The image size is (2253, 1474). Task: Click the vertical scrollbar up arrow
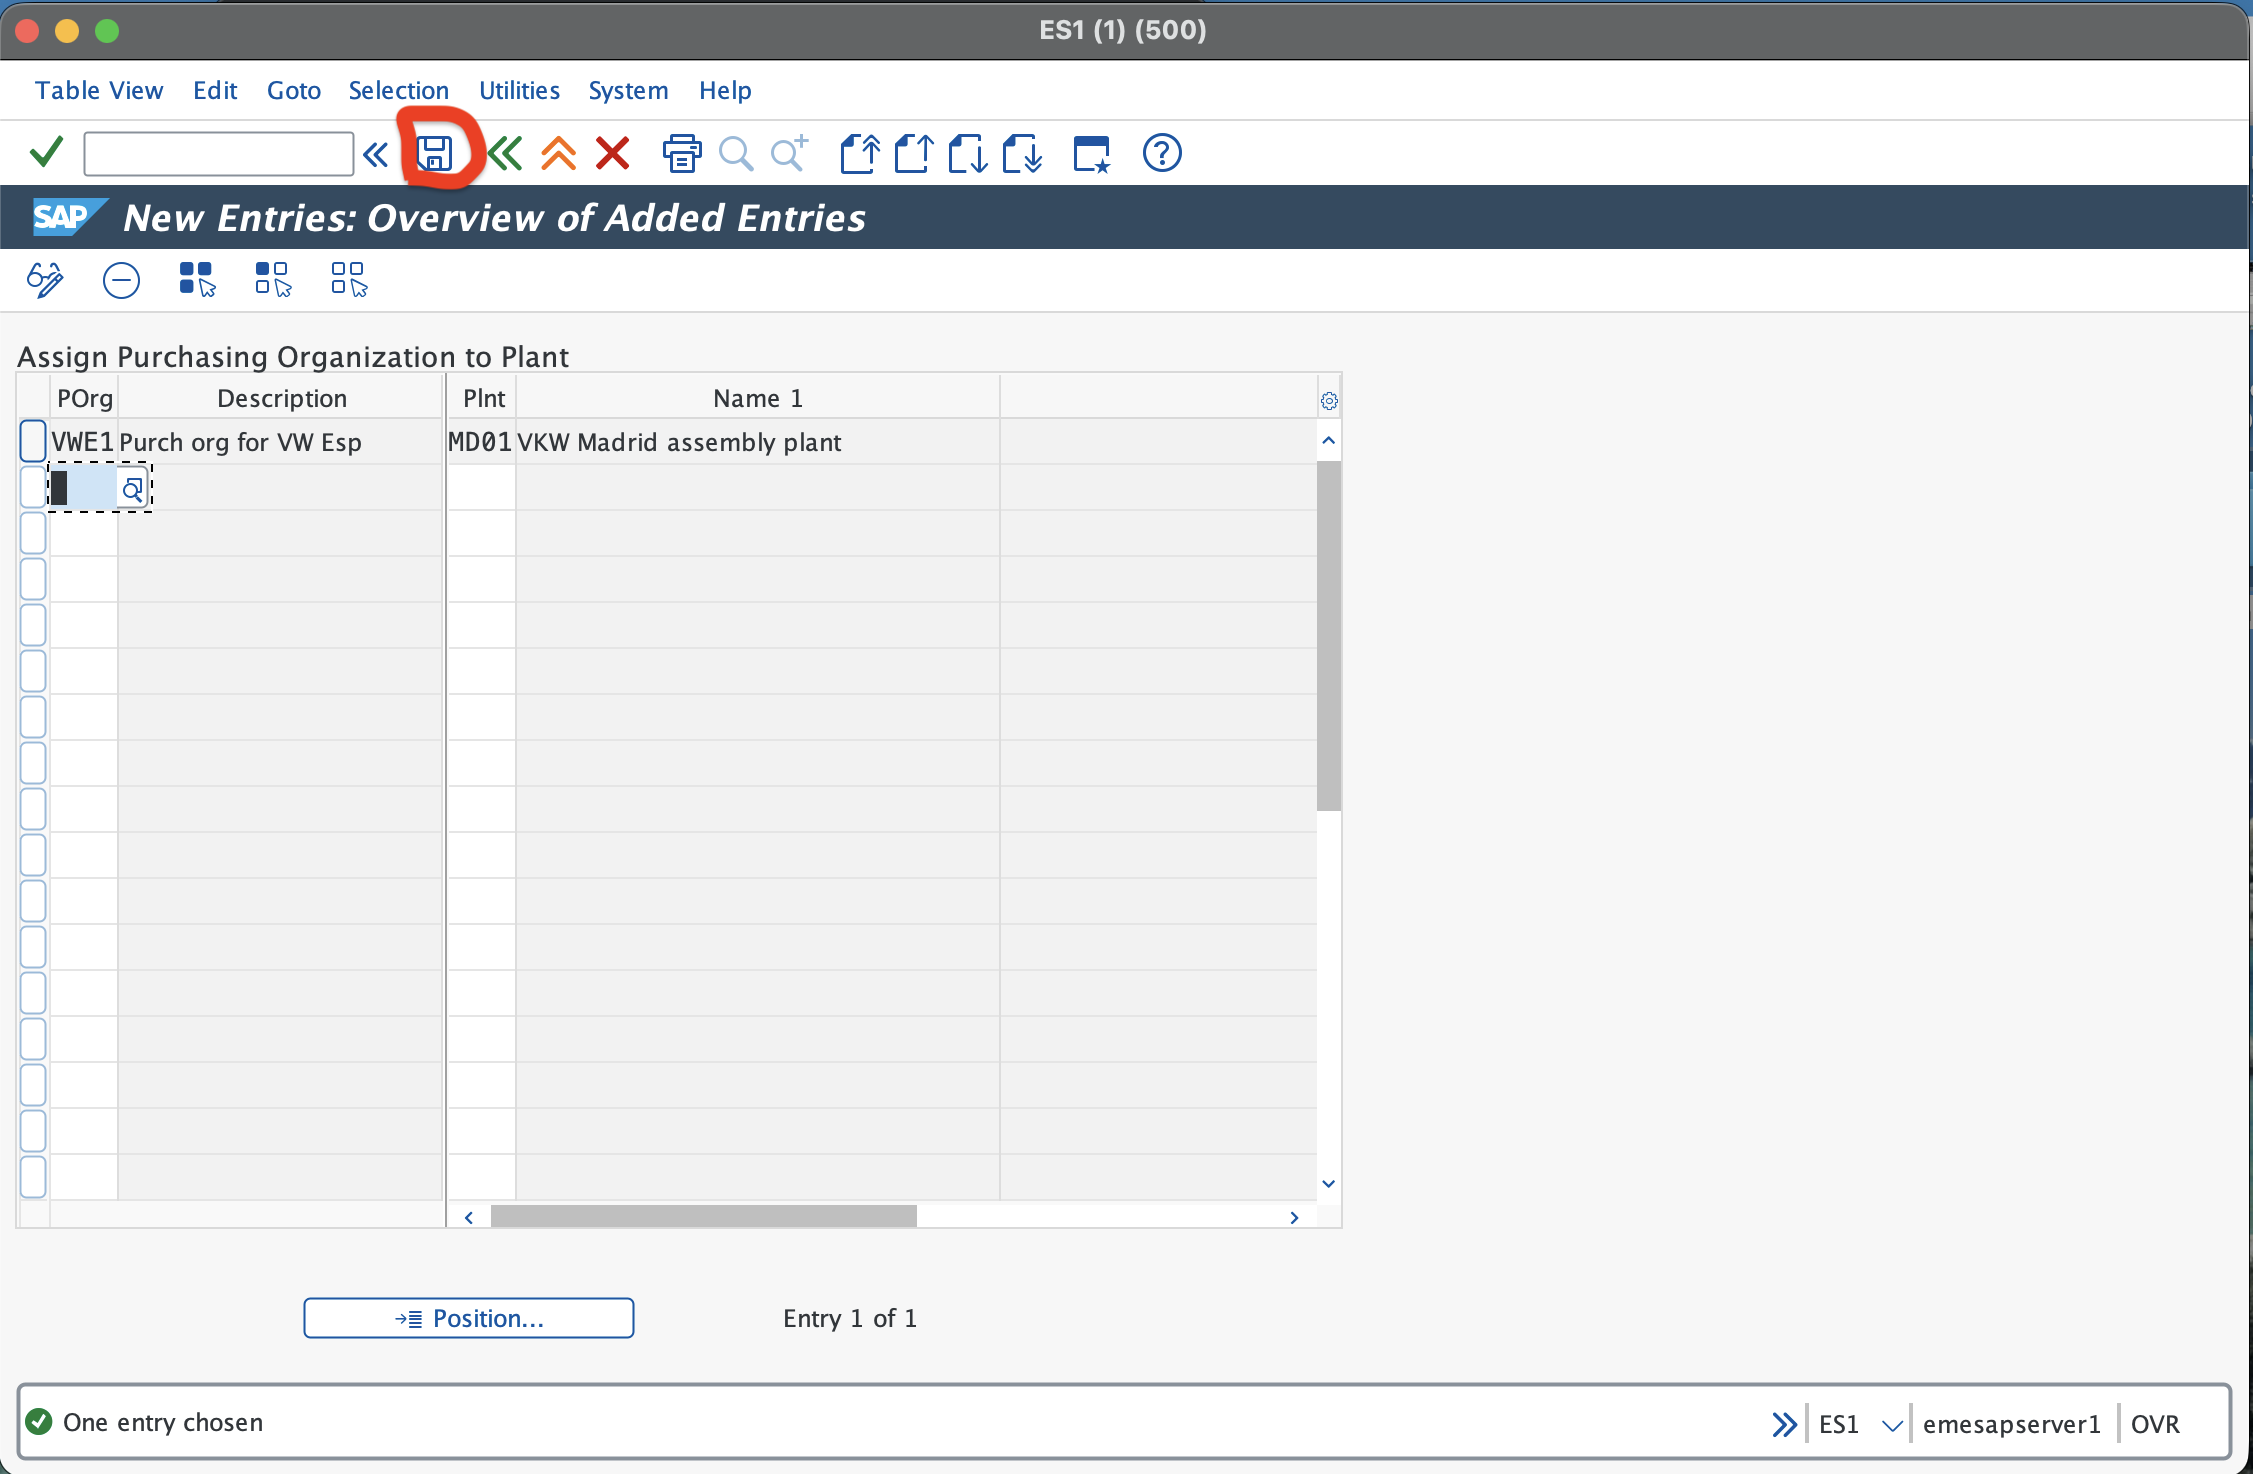(1329, 440)
